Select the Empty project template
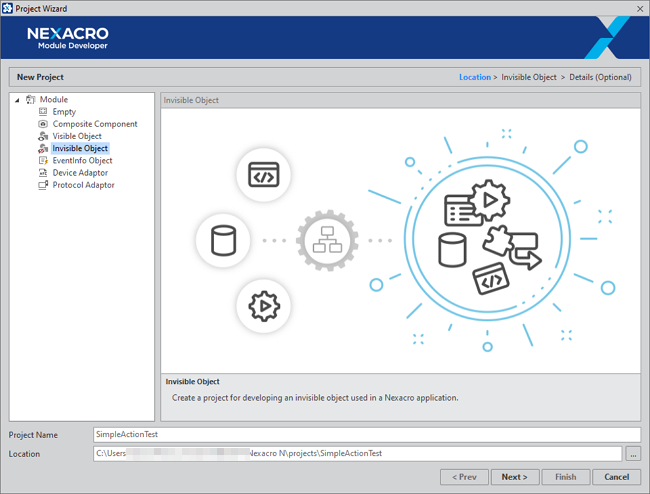This screenshot has height=494, width=650. 64,112
